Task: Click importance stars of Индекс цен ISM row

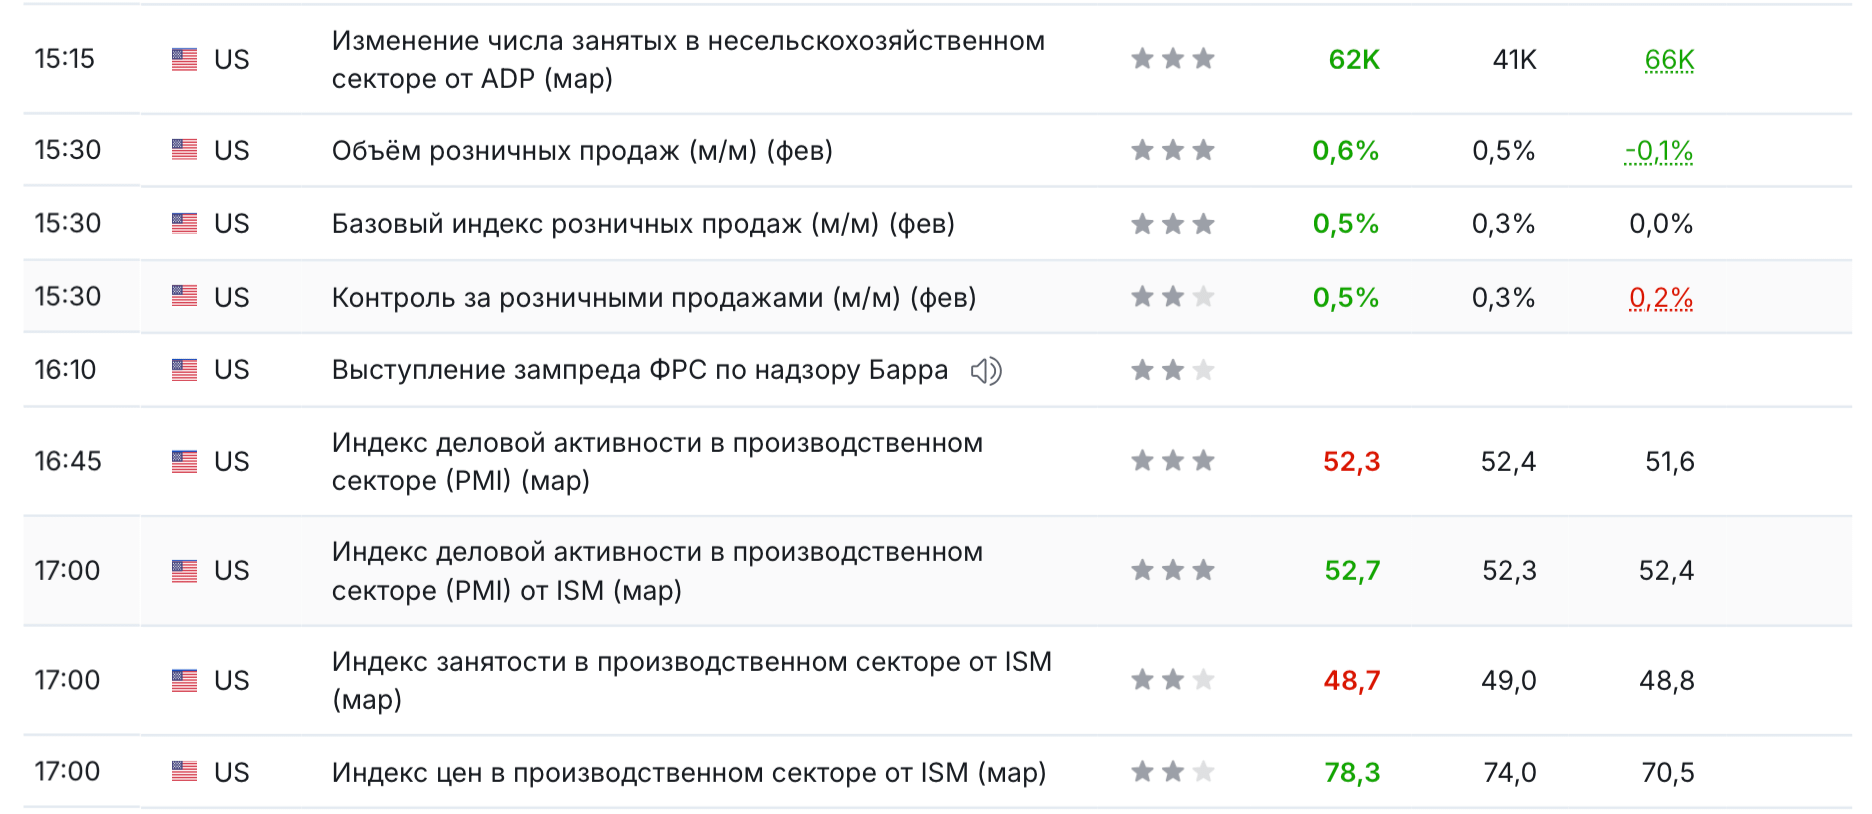Action: tap(1173, 772)
